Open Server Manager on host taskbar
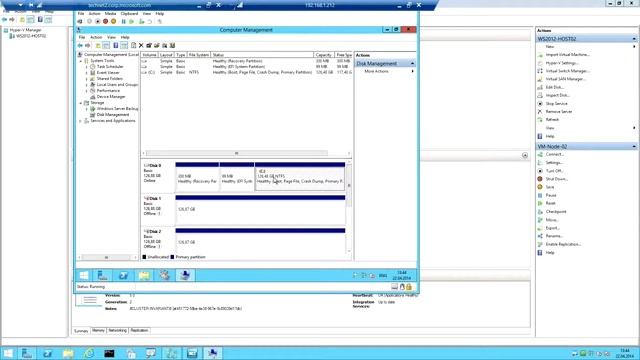640x360 pixels. pos(27,353)
